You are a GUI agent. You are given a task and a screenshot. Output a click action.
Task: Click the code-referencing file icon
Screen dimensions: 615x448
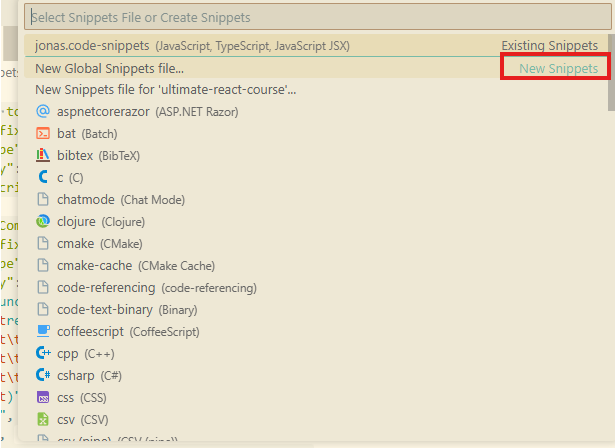43,287
